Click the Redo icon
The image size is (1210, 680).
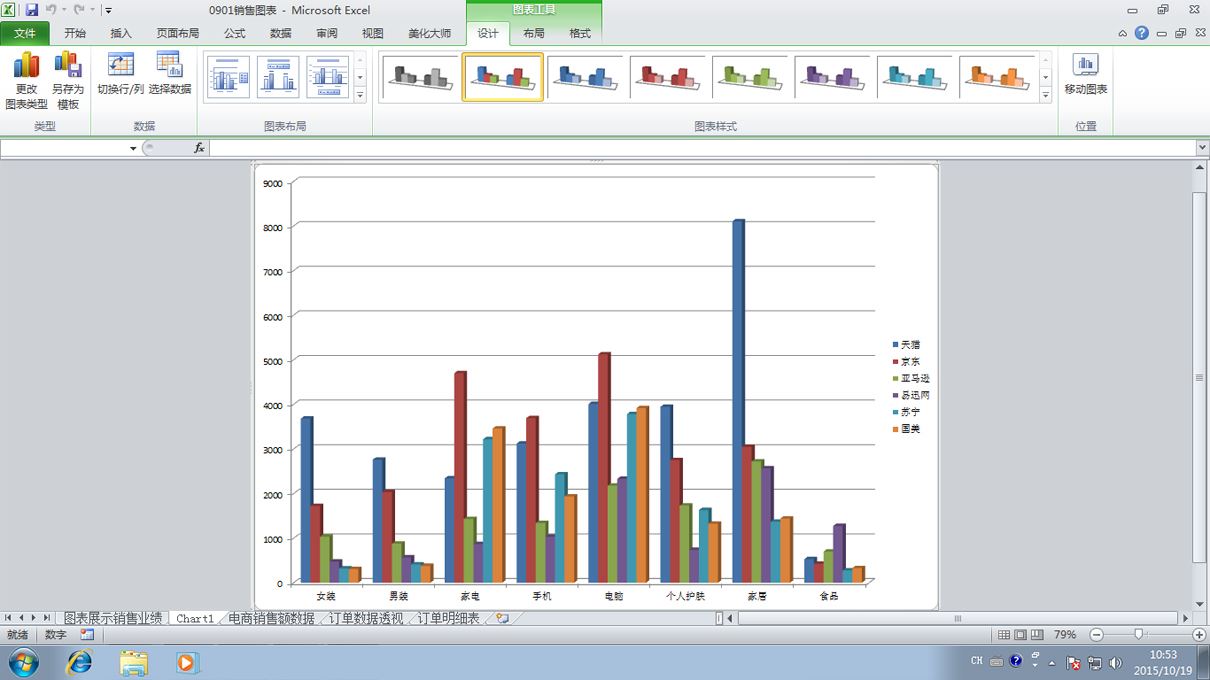(80, 10)
